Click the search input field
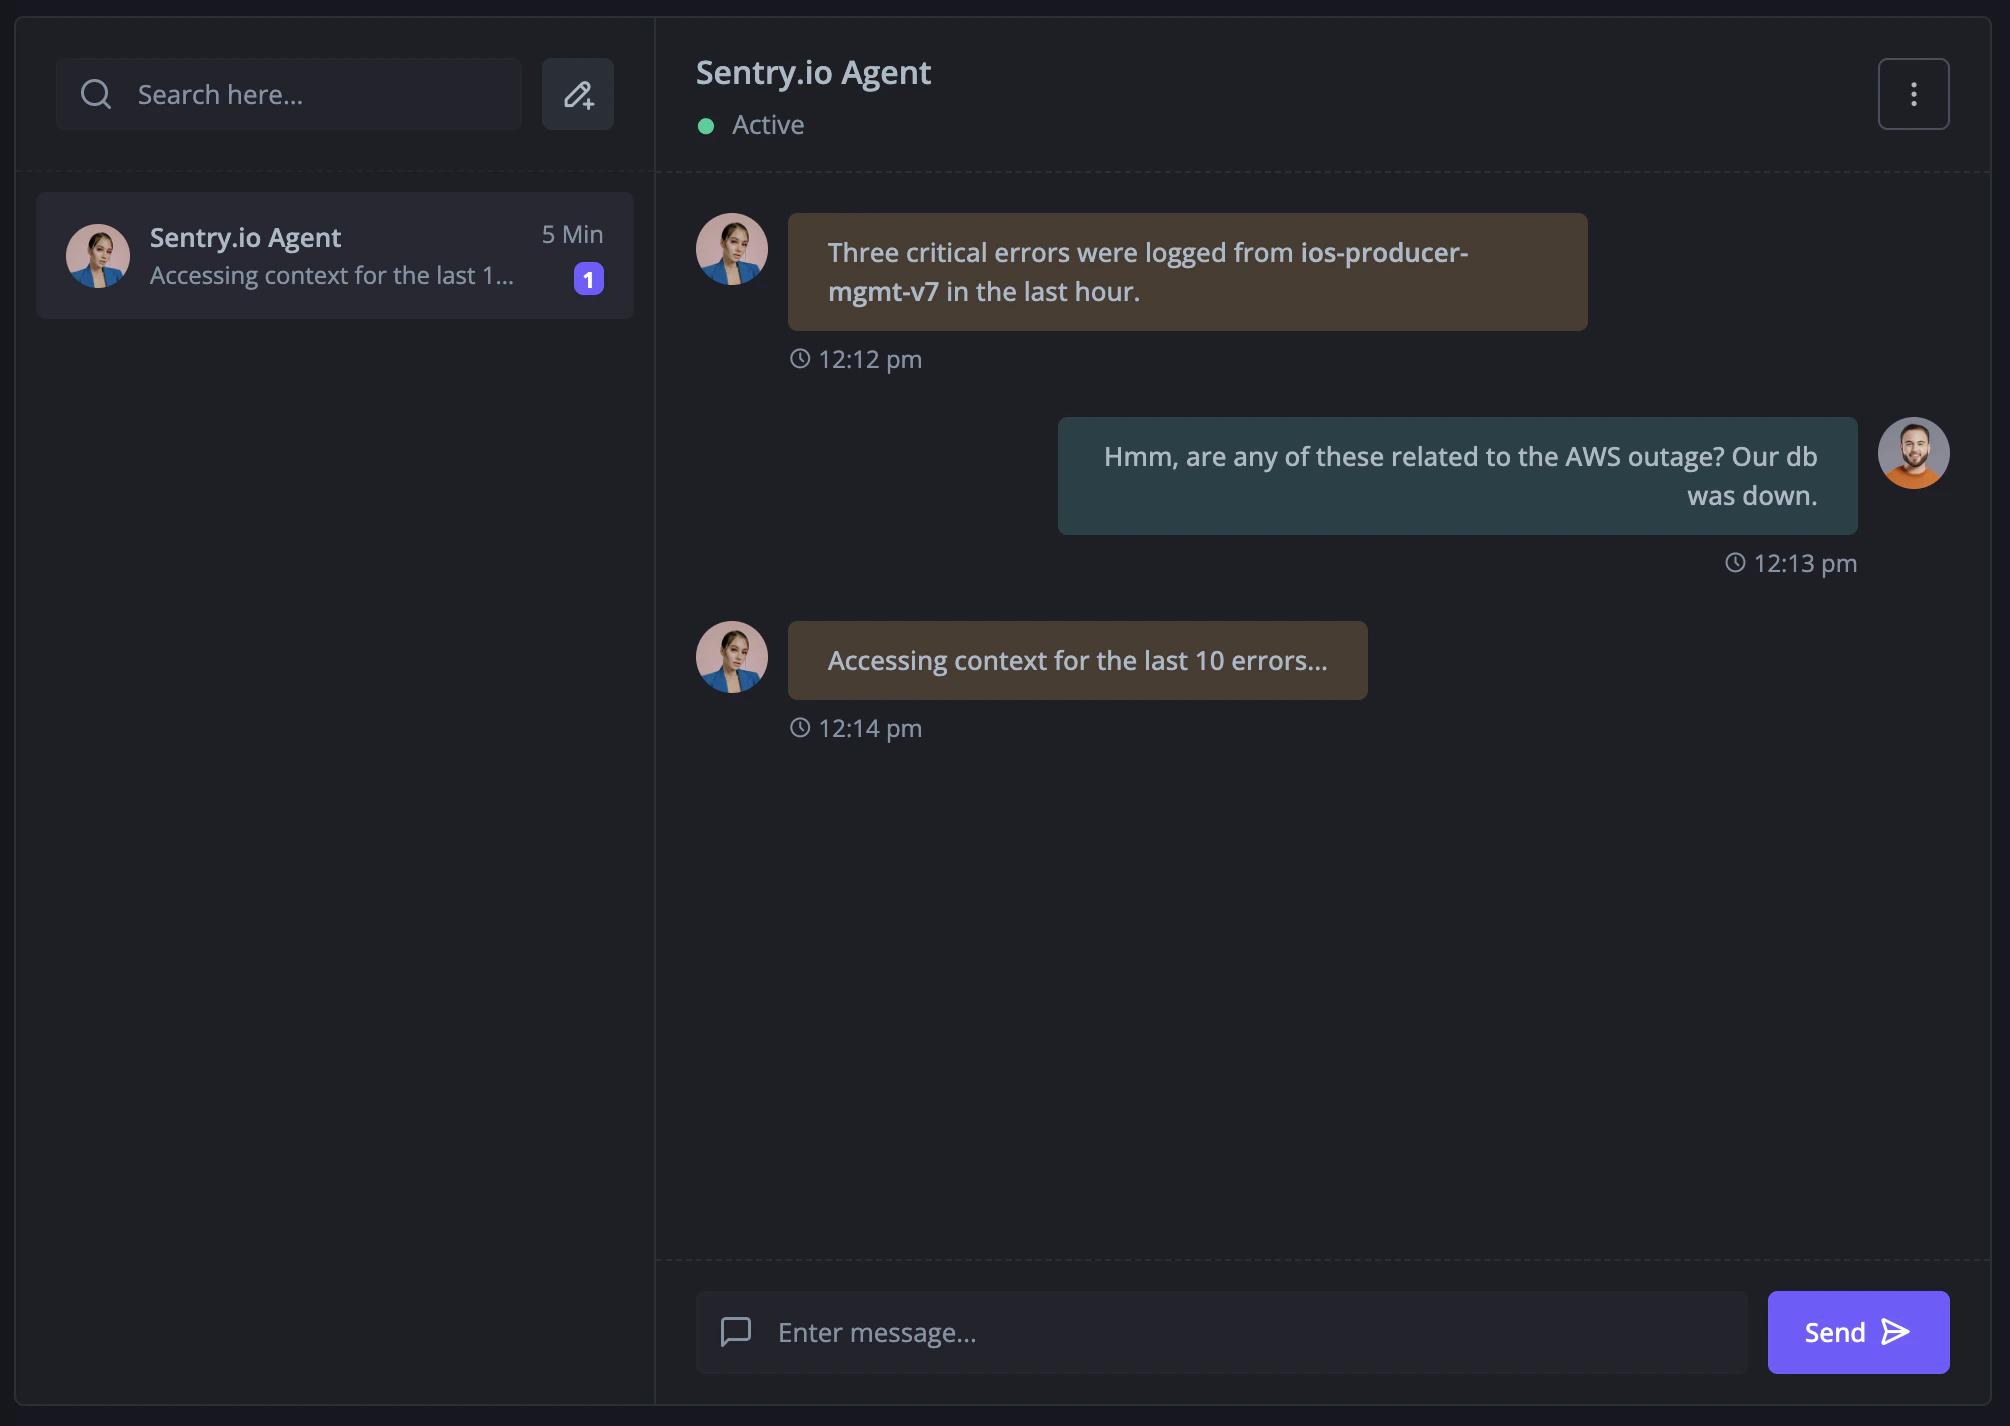 (300, 93)
